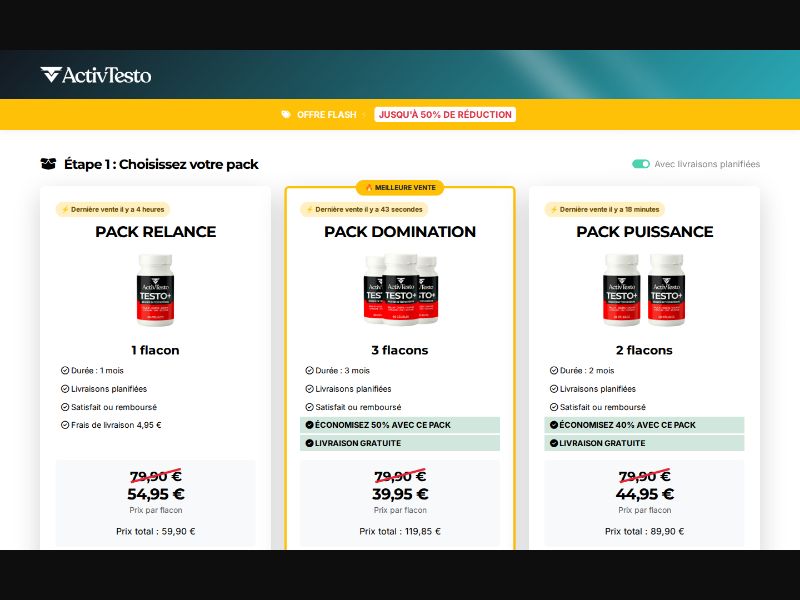Click the check icon beside 'Frais de livraison 4,95 €'

coord(65,425)
